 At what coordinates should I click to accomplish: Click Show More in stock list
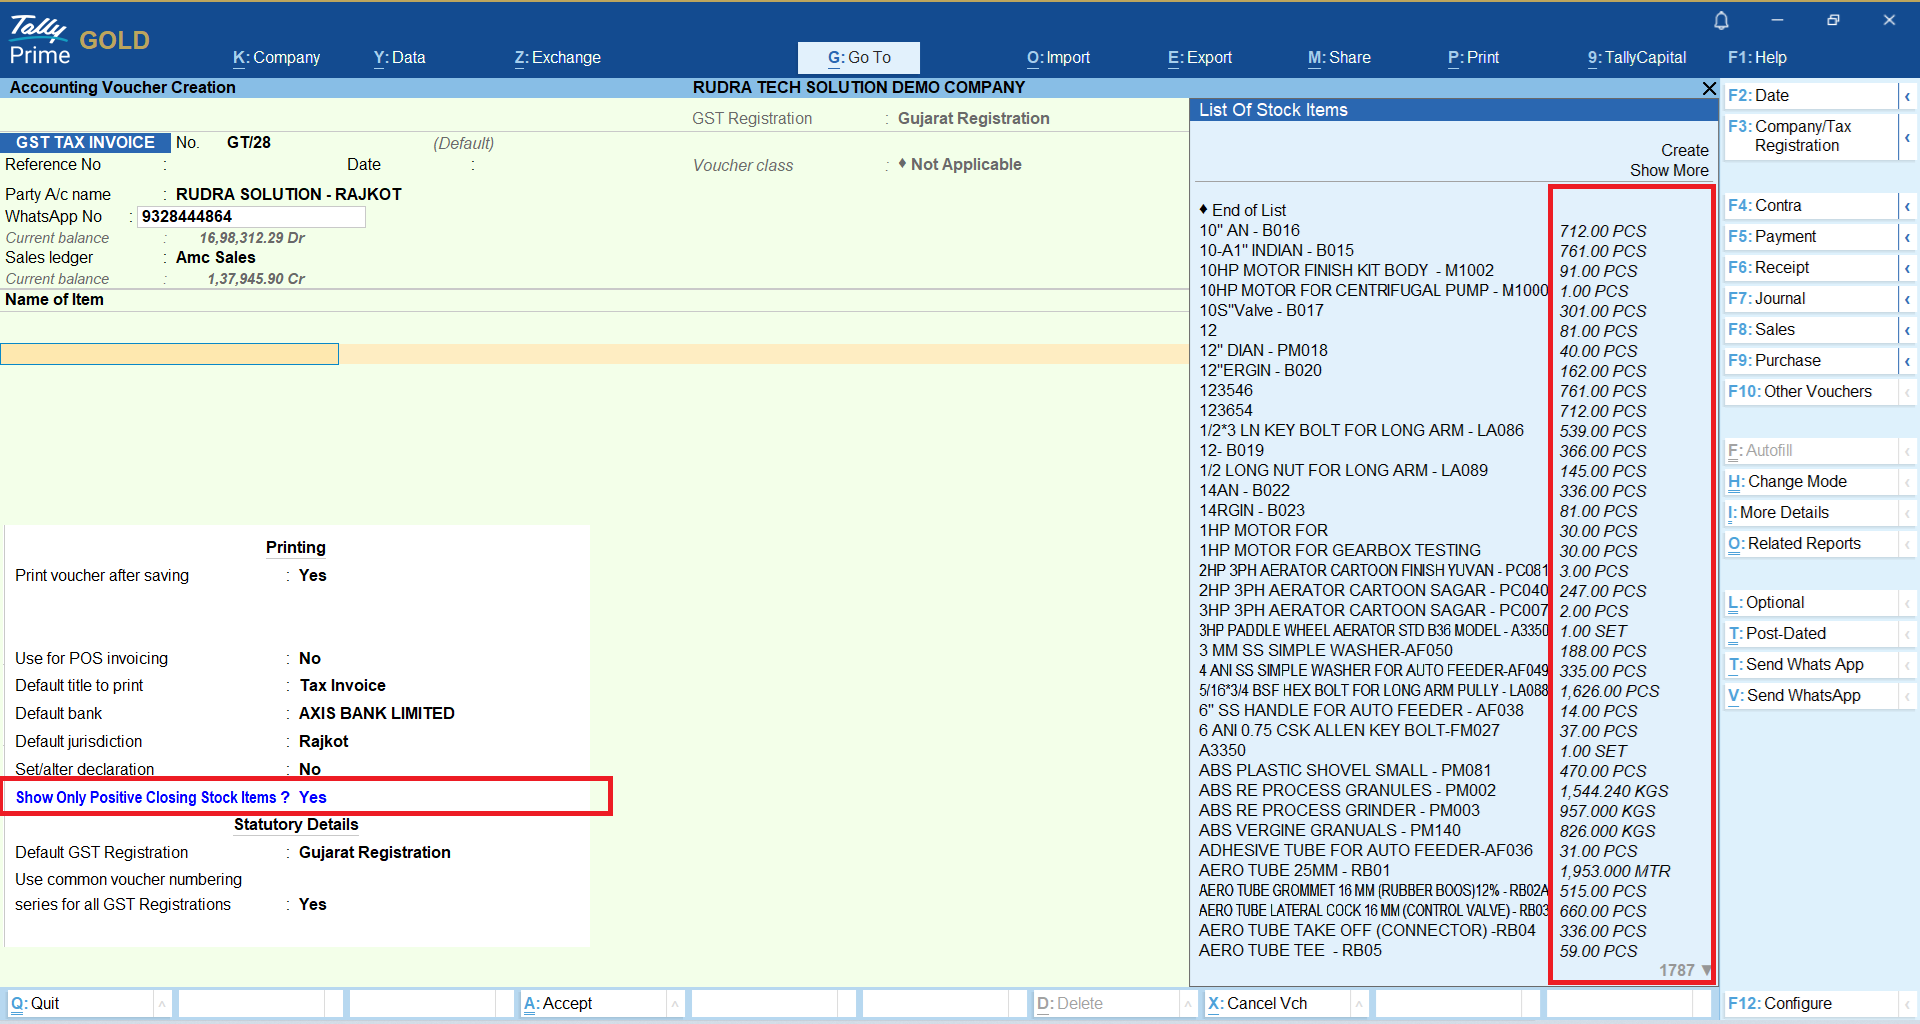[1668, 171]
